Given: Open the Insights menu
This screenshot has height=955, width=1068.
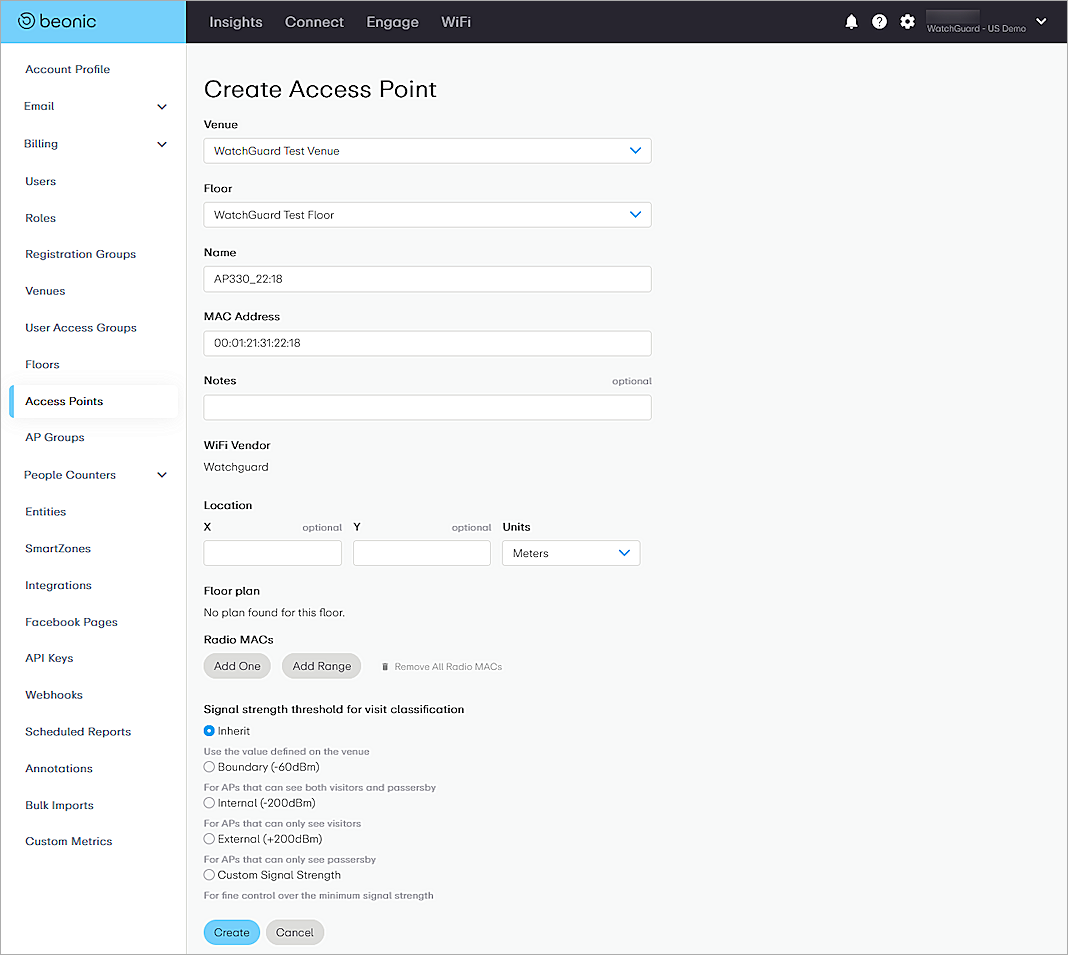Looking at the screenshot, I should (235, 21).
